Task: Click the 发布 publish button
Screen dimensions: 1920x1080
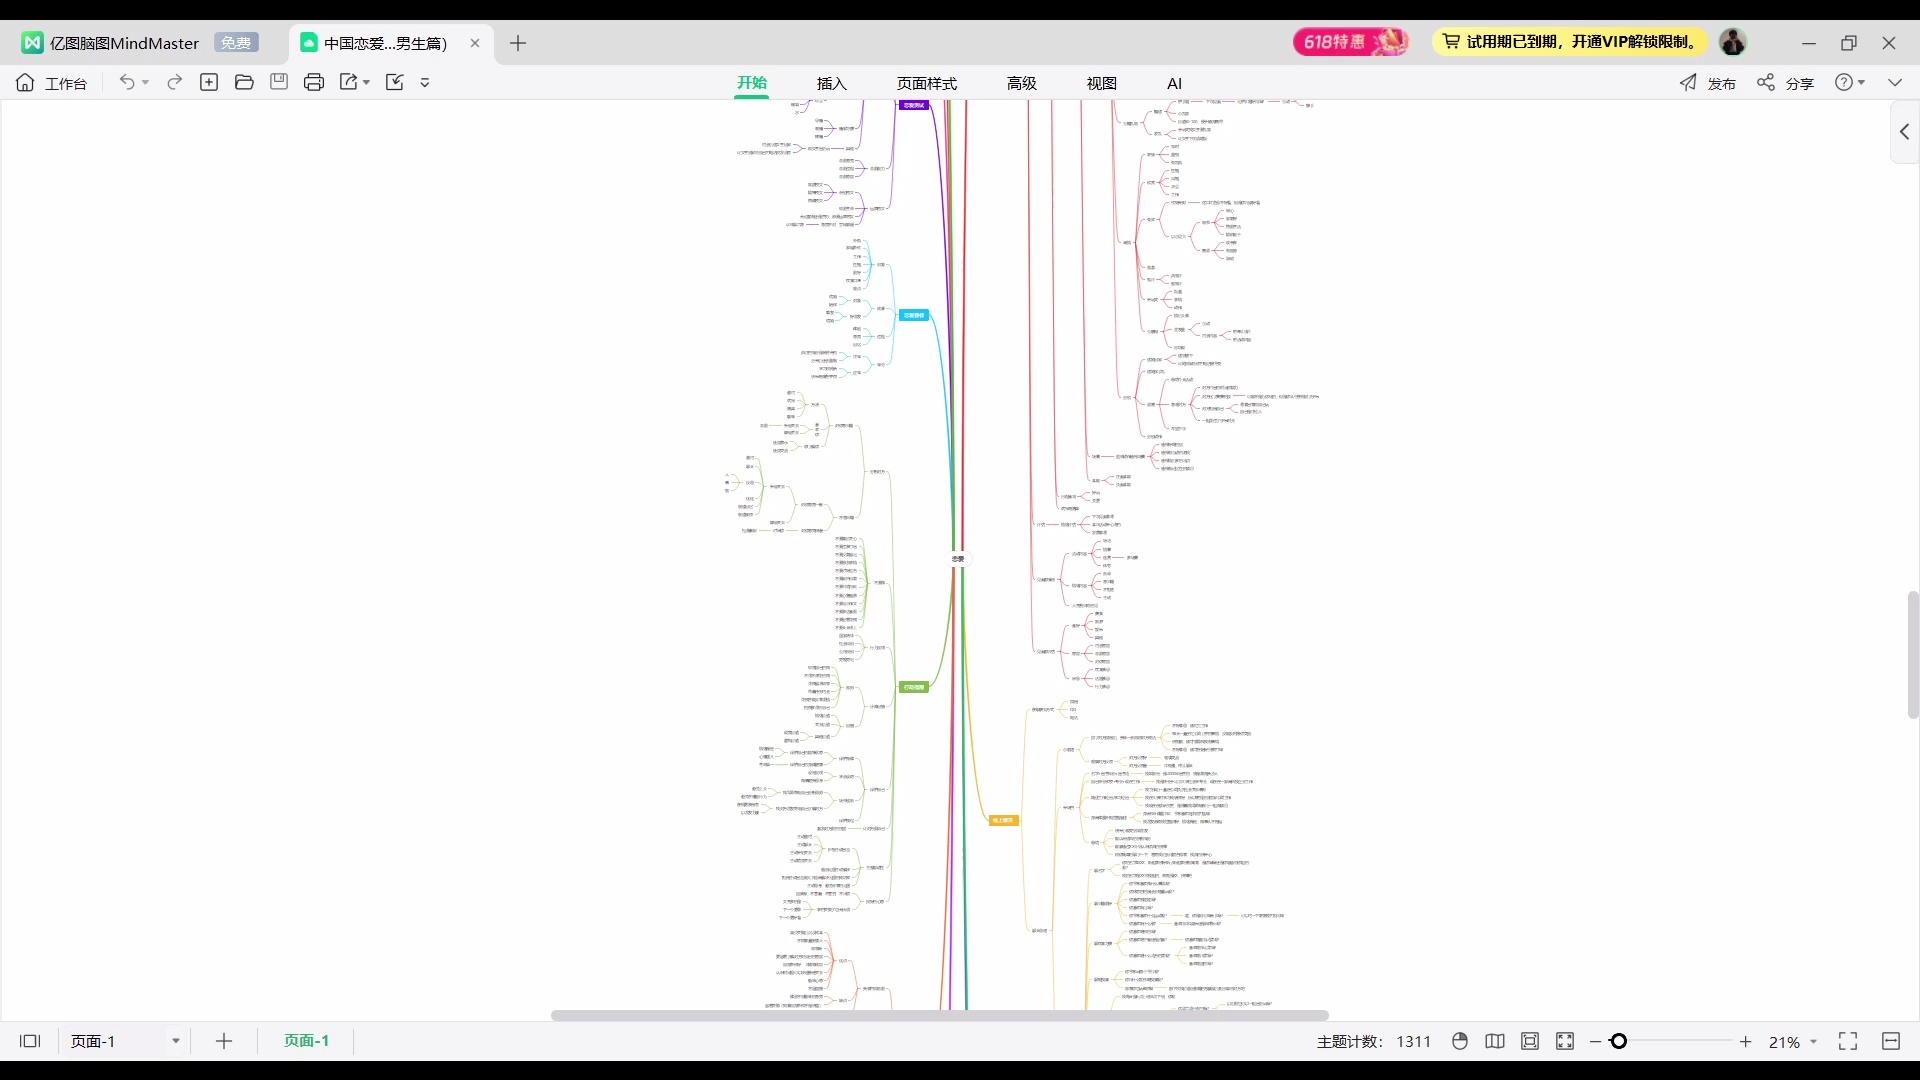Action: pyautogui.click(x=1708, y=83)
